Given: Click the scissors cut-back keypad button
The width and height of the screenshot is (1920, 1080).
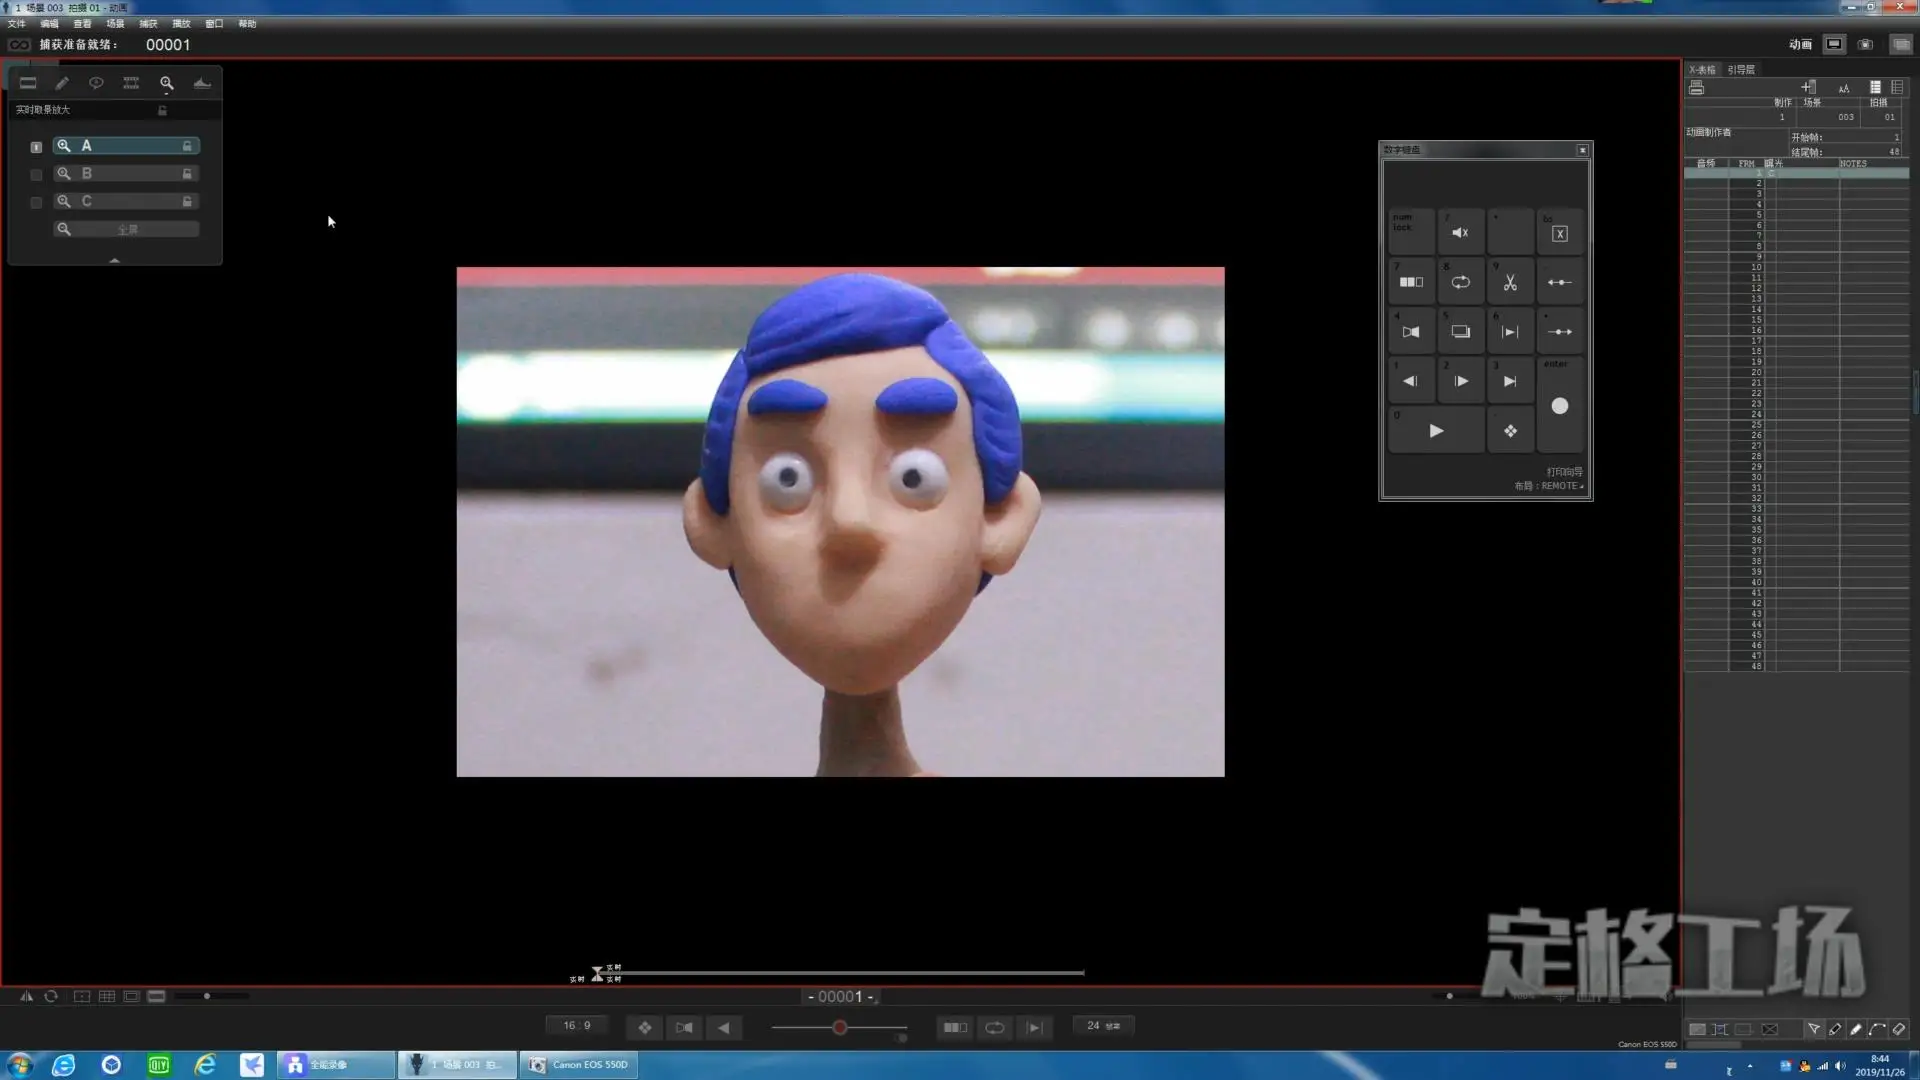Looking at the screenshot, I should pyautogui.click(x=1510, y=282).
